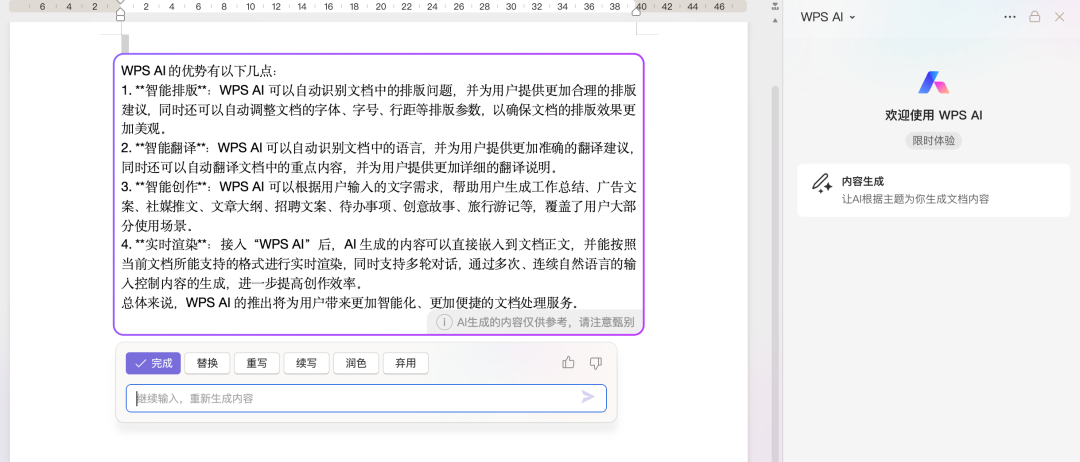Click the 继续输入 text input field
The height and width of the screenshot is (462, 1080).
(x=350, y=398)
